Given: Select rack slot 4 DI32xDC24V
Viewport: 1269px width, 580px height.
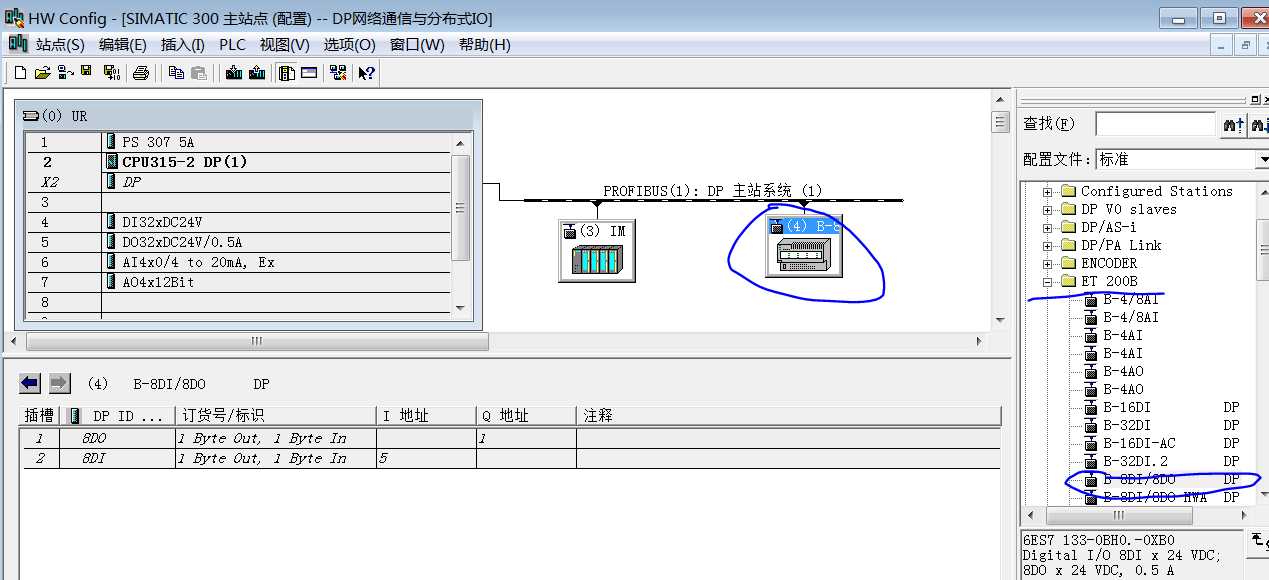Looking at the screenshot, I should 239,222.
